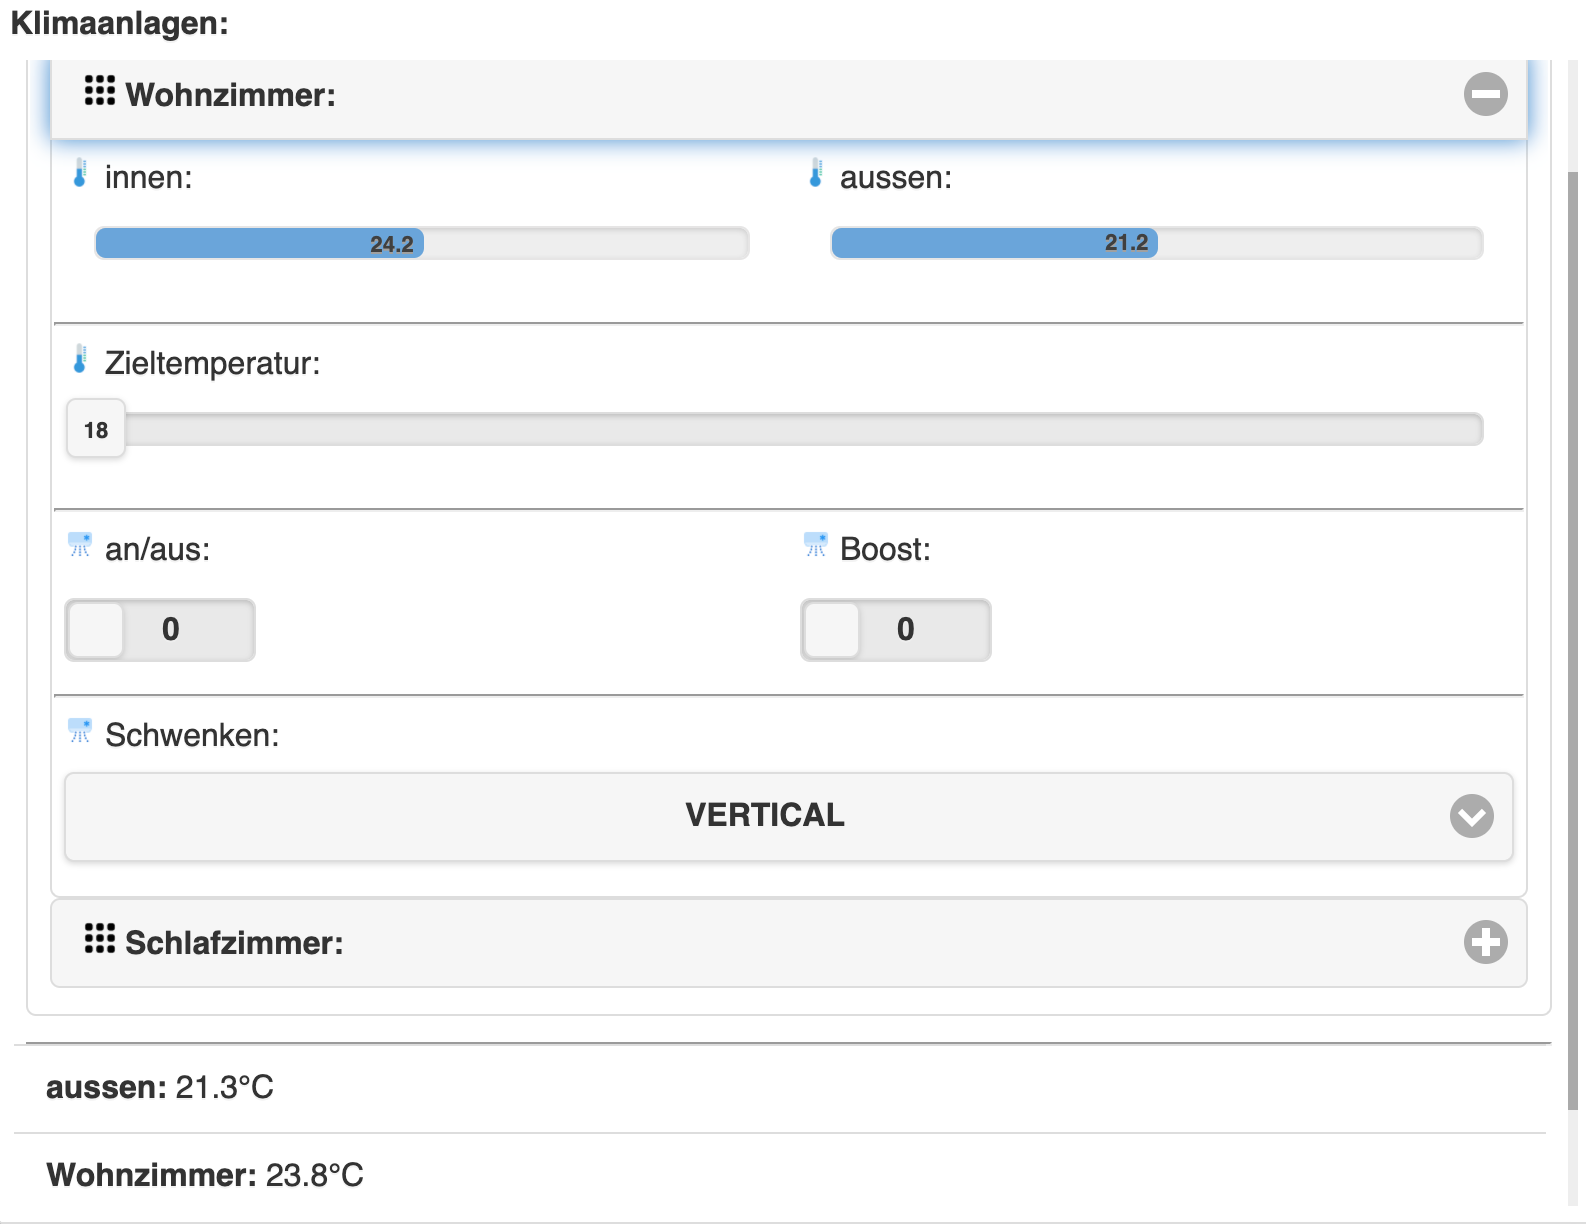Click the 'innen:' label
Image resolution: width=1586 pixels, height=1224 pixels.
pyautogui.click(x=149, y=177)
